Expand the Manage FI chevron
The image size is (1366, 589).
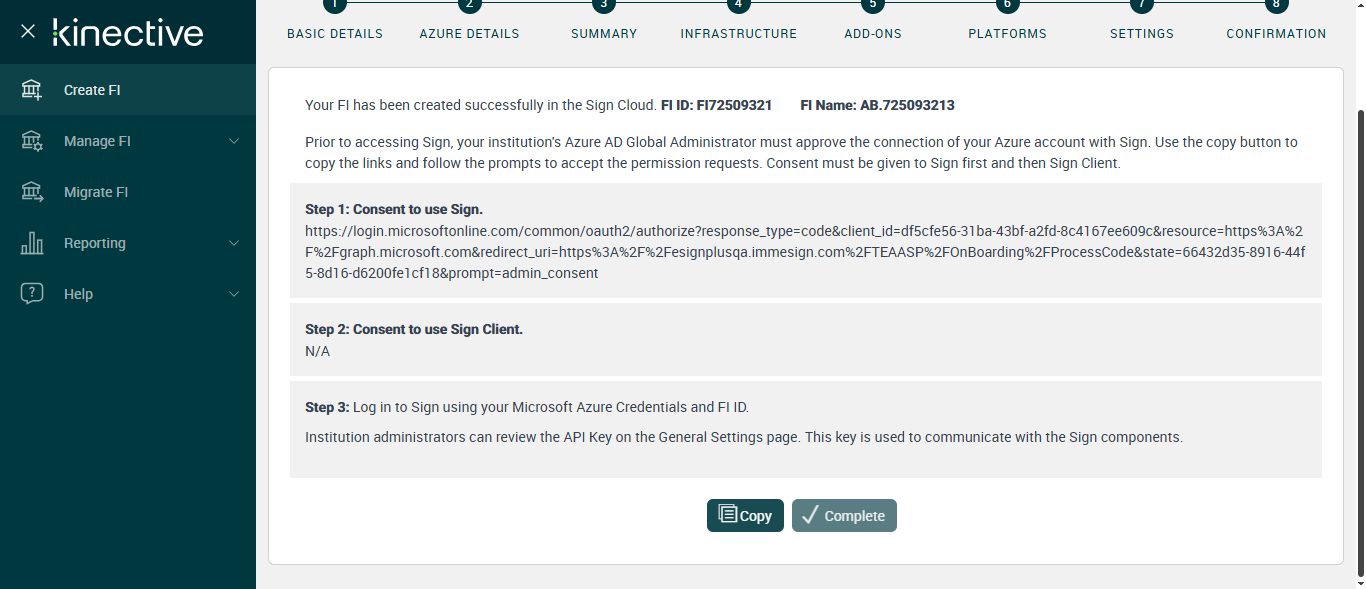point(234,141)
